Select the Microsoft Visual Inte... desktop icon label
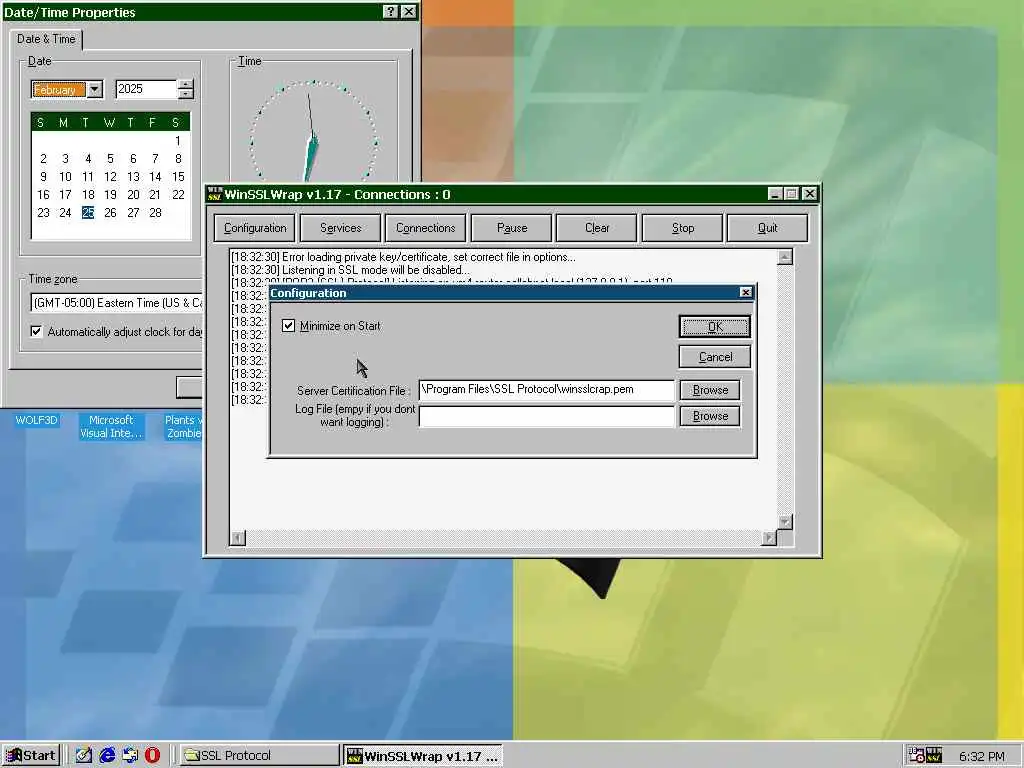Screen dimensions: 1024x768 pos(111,426)
